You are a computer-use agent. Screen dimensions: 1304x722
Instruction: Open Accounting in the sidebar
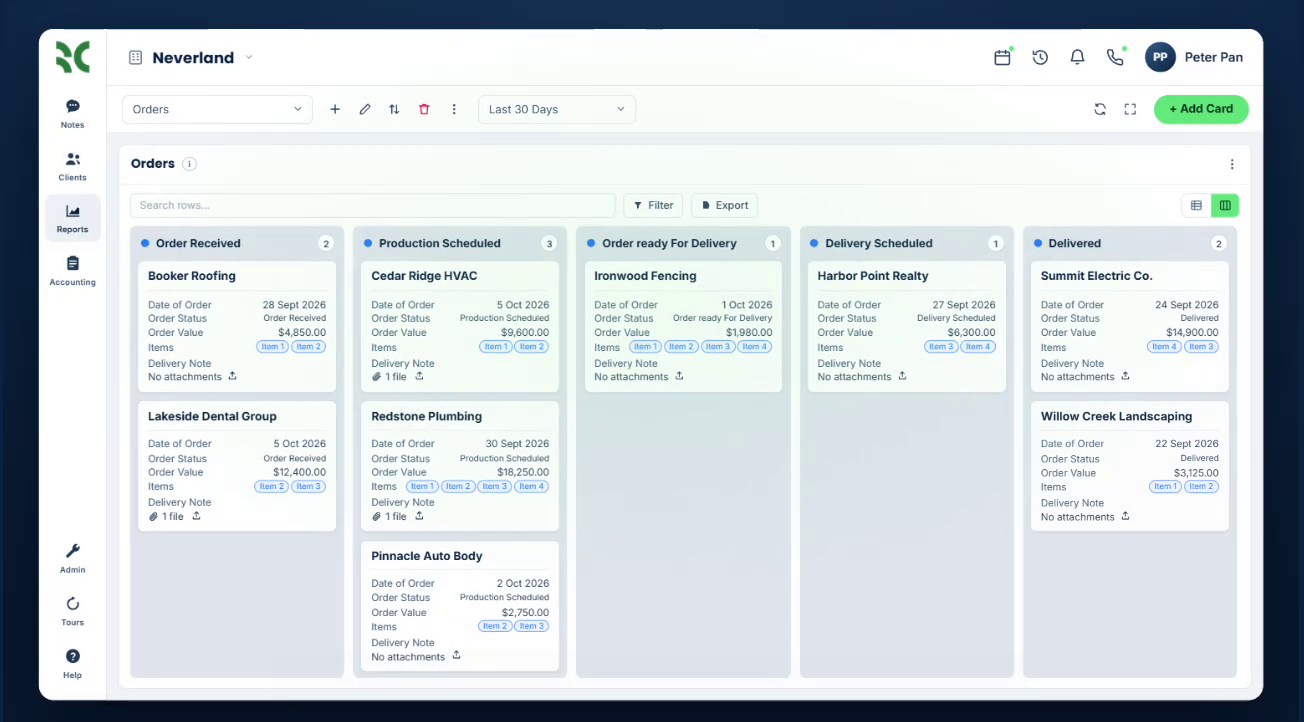pos(72,271)
